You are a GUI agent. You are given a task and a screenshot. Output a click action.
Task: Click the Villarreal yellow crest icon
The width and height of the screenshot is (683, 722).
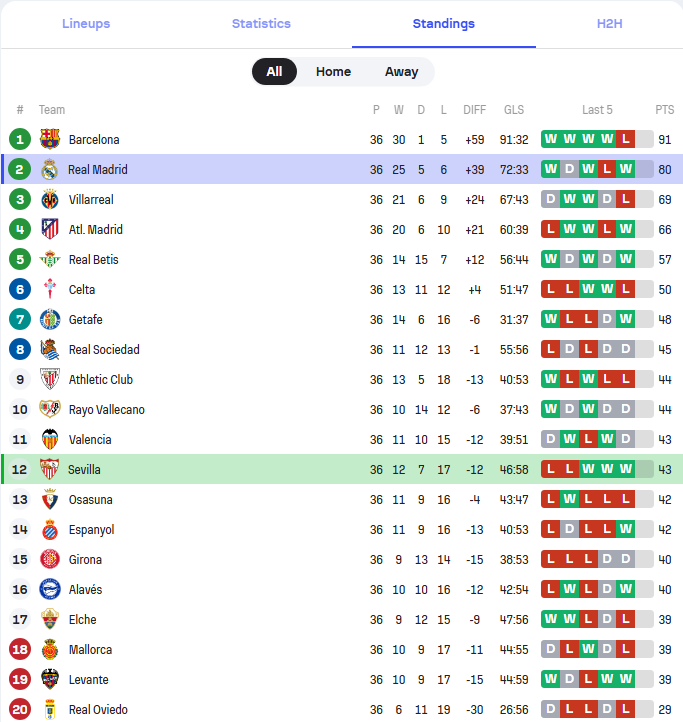point(50,199)
